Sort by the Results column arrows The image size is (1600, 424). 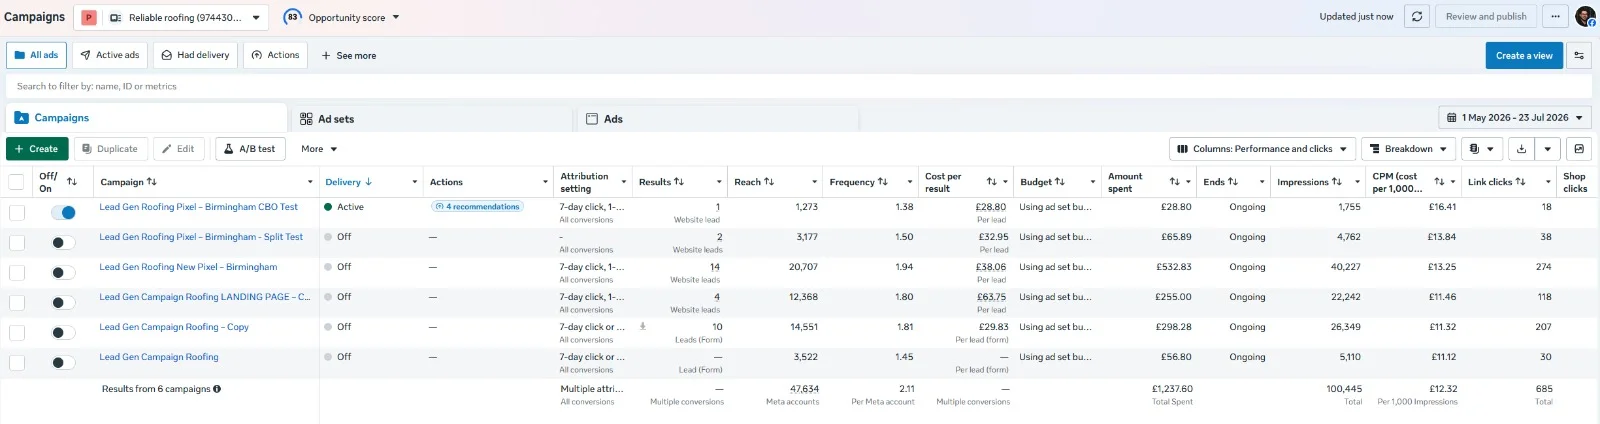point(679,182)
